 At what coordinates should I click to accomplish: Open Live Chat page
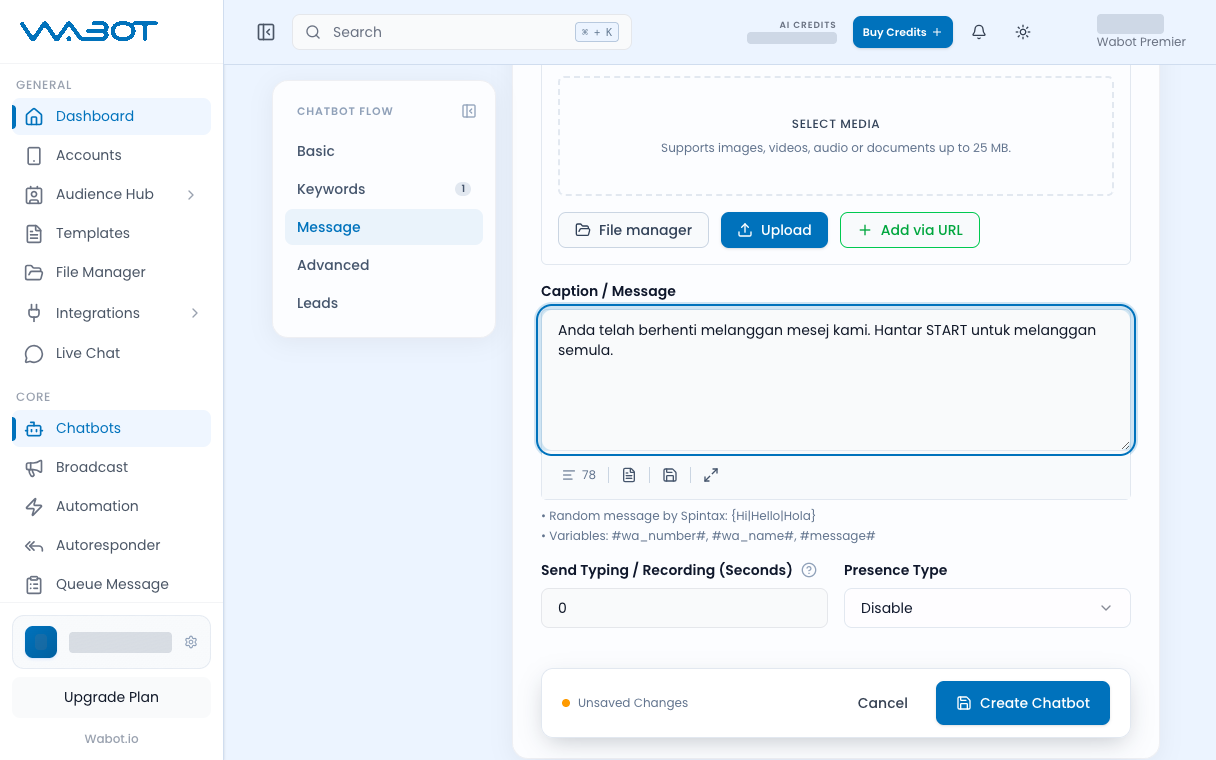tap(112, 353)
